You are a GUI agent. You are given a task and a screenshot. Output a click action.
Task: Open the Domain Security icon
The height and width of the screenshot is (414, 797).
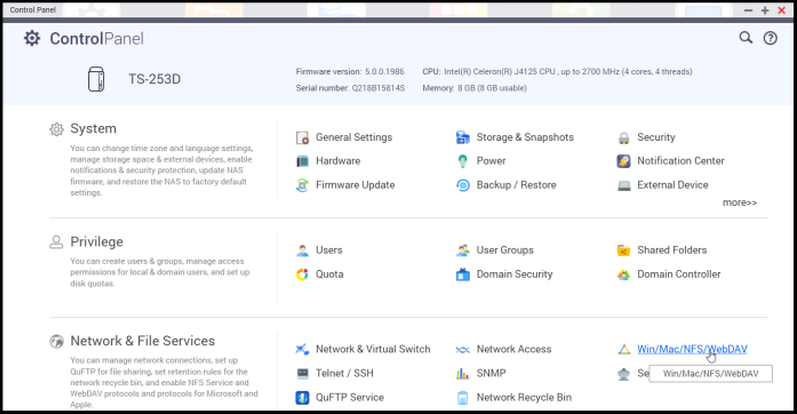pyautogui.click(x=463, y=275)
